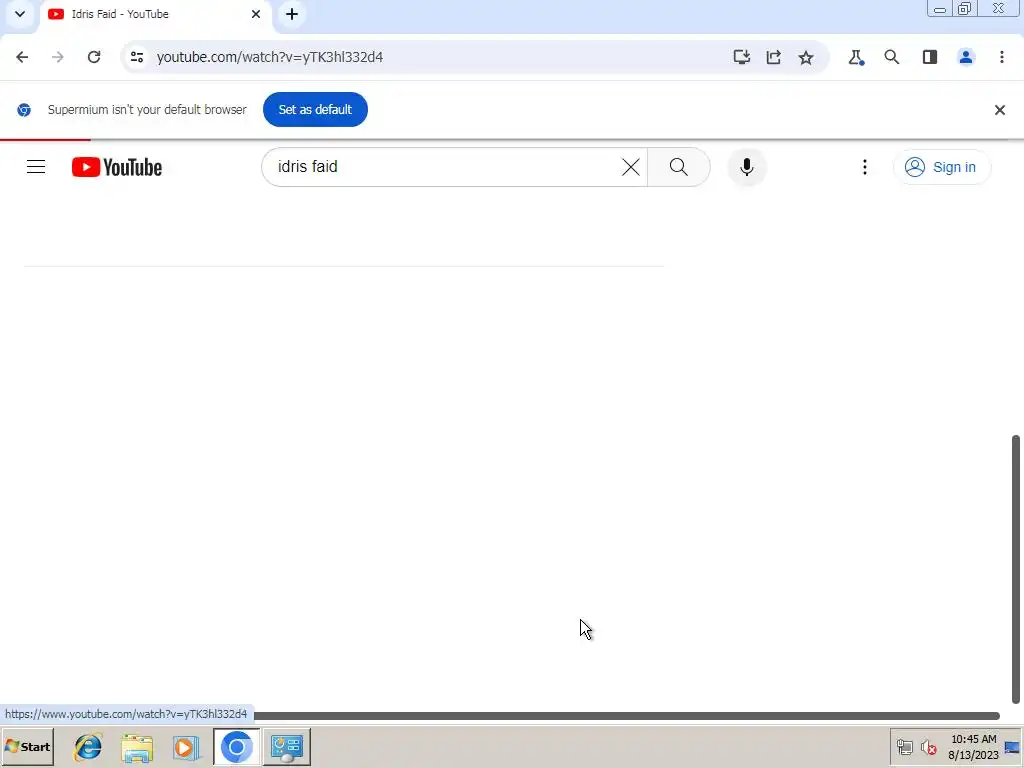Screen dimensions: 1024x768
Task: Sign in to YouTube
Action: click(x=942, y=167)
